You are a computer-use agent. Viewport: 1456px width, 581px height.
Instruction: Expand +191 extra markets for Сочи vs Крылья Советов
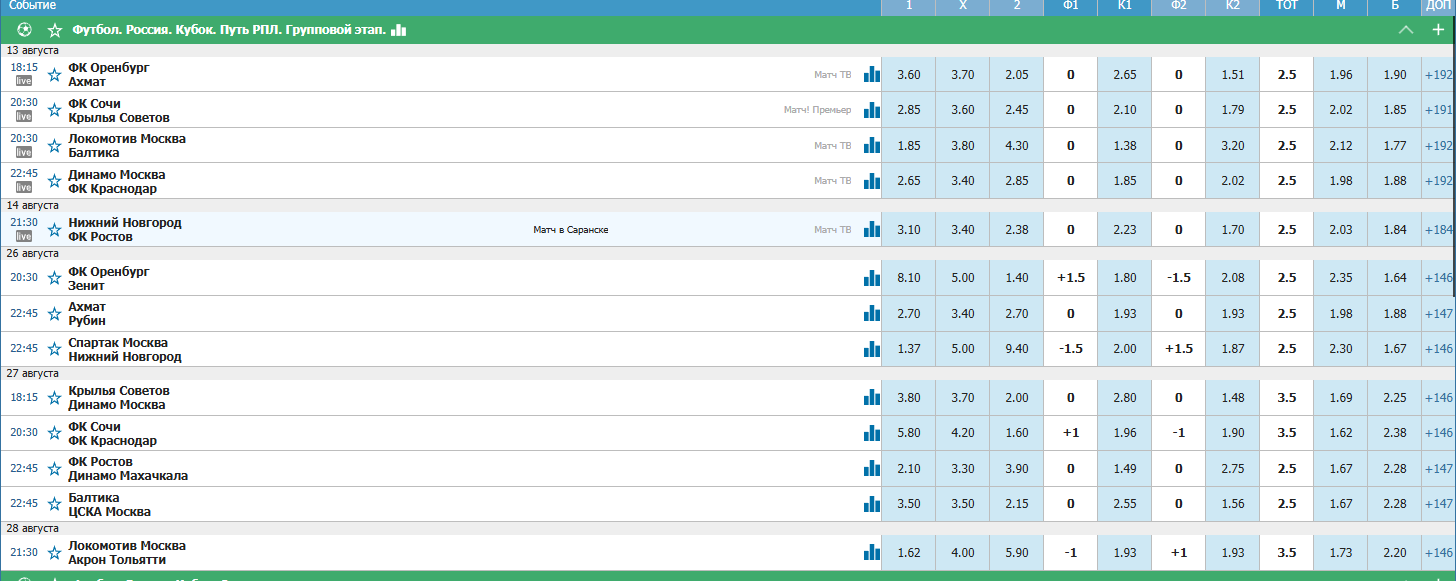[x=1439, y=110]
